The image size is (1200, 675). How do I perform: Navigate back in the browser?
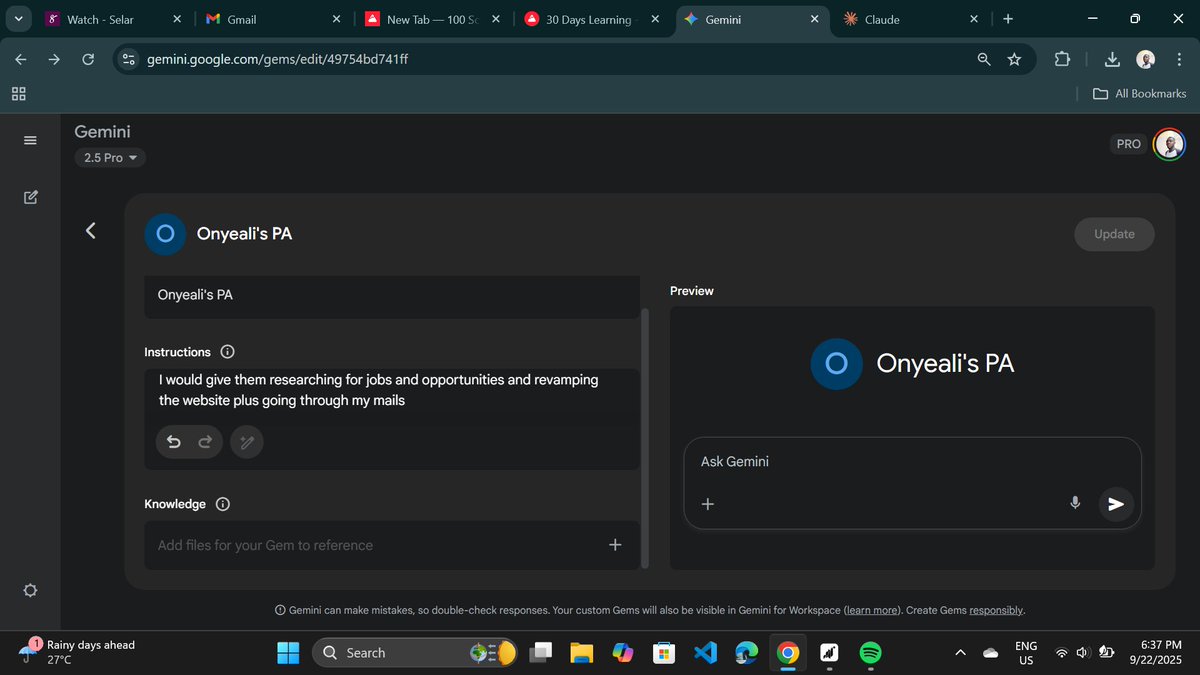(x=21, y=59)
